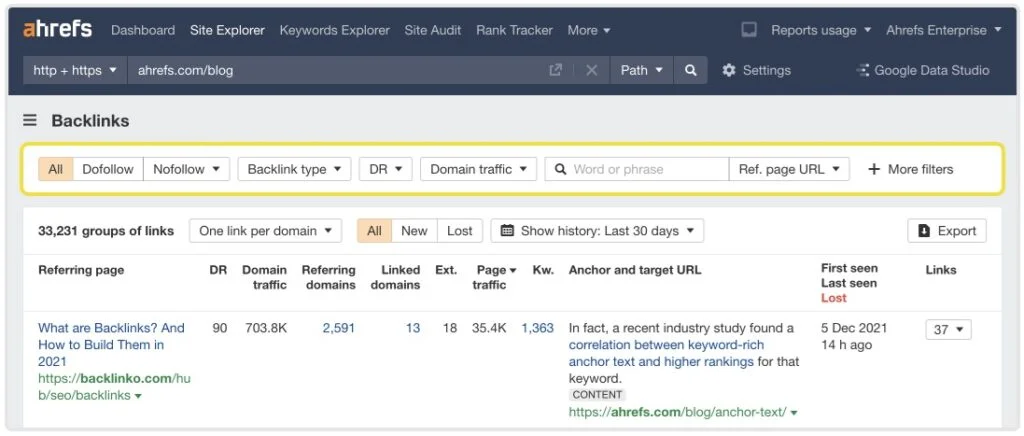The height and width of the screenshot is (436, 1024).
Task: Open One link per domain dropdown
Action: point(265,230)
